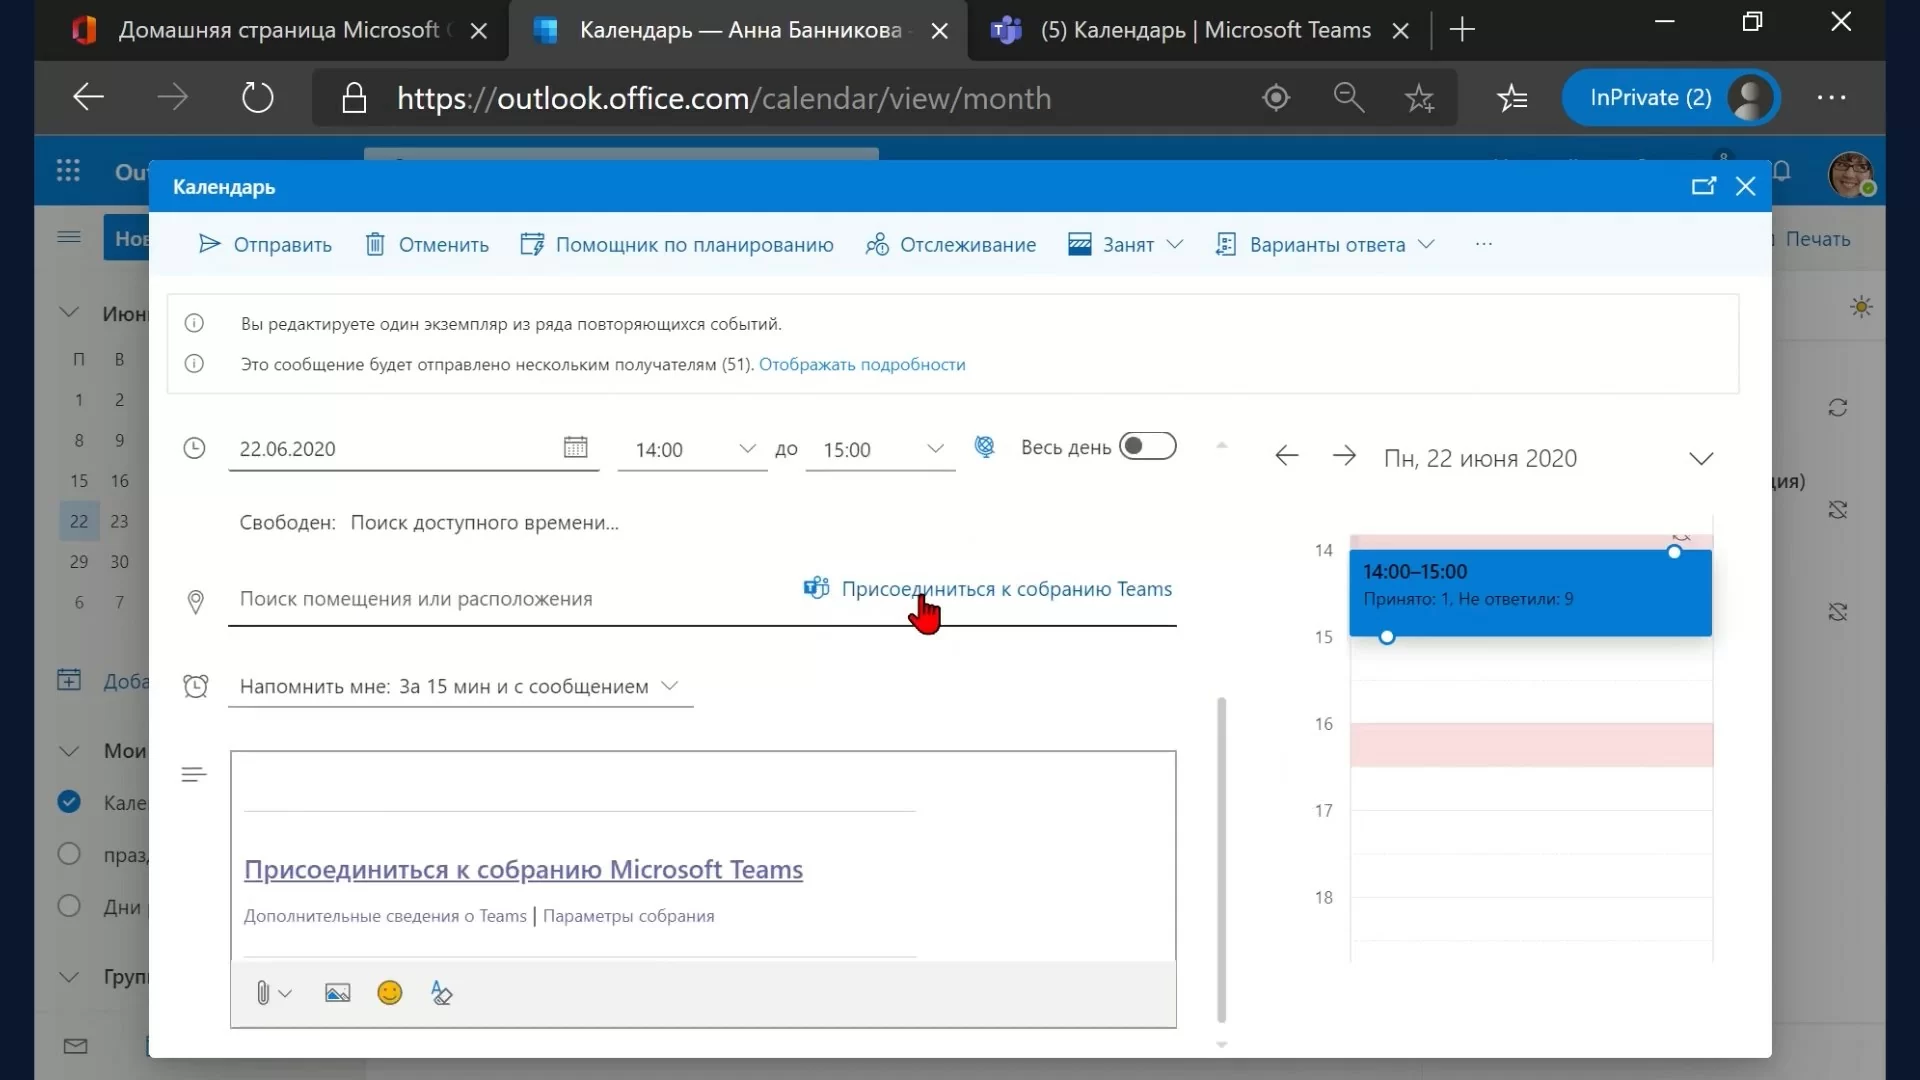Image resolution: width=1920 pixels, height=1080 pixels.
Task: Close the Microsoft Teams browser tab
Action: [1400, 31]
